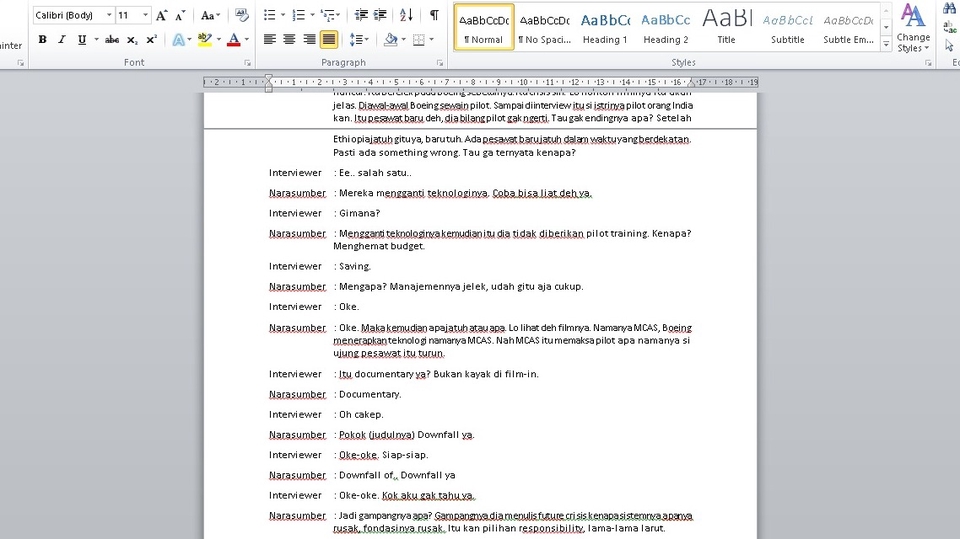Image resolution: width=960 pixels, height=539 pixels.
Task: Apply red font color
Action: pos(233,40)
